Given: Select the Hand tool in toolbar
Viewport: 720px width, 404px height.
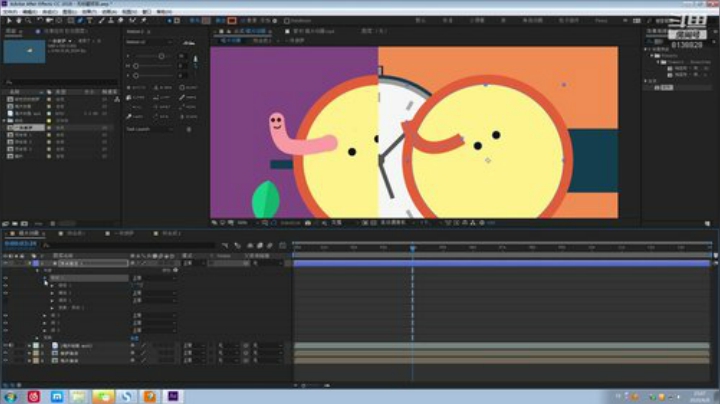Looking at the screenshot, I should tap(18, 20).
